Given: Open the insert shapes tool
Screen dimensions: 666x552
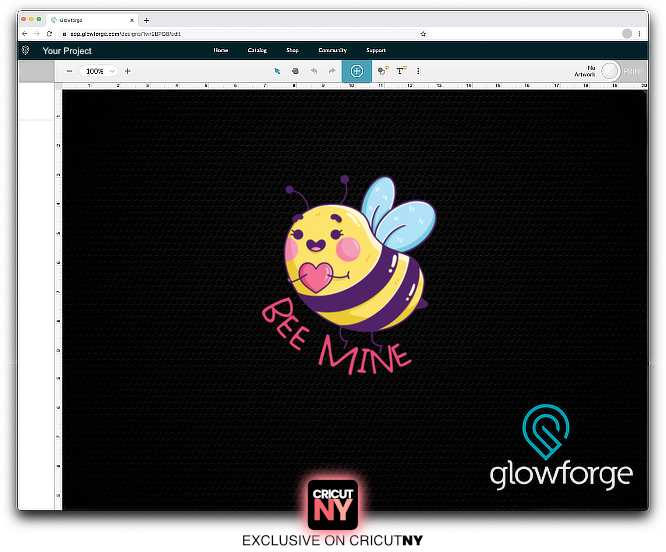Looking at the screenshot, I should 383,71.
